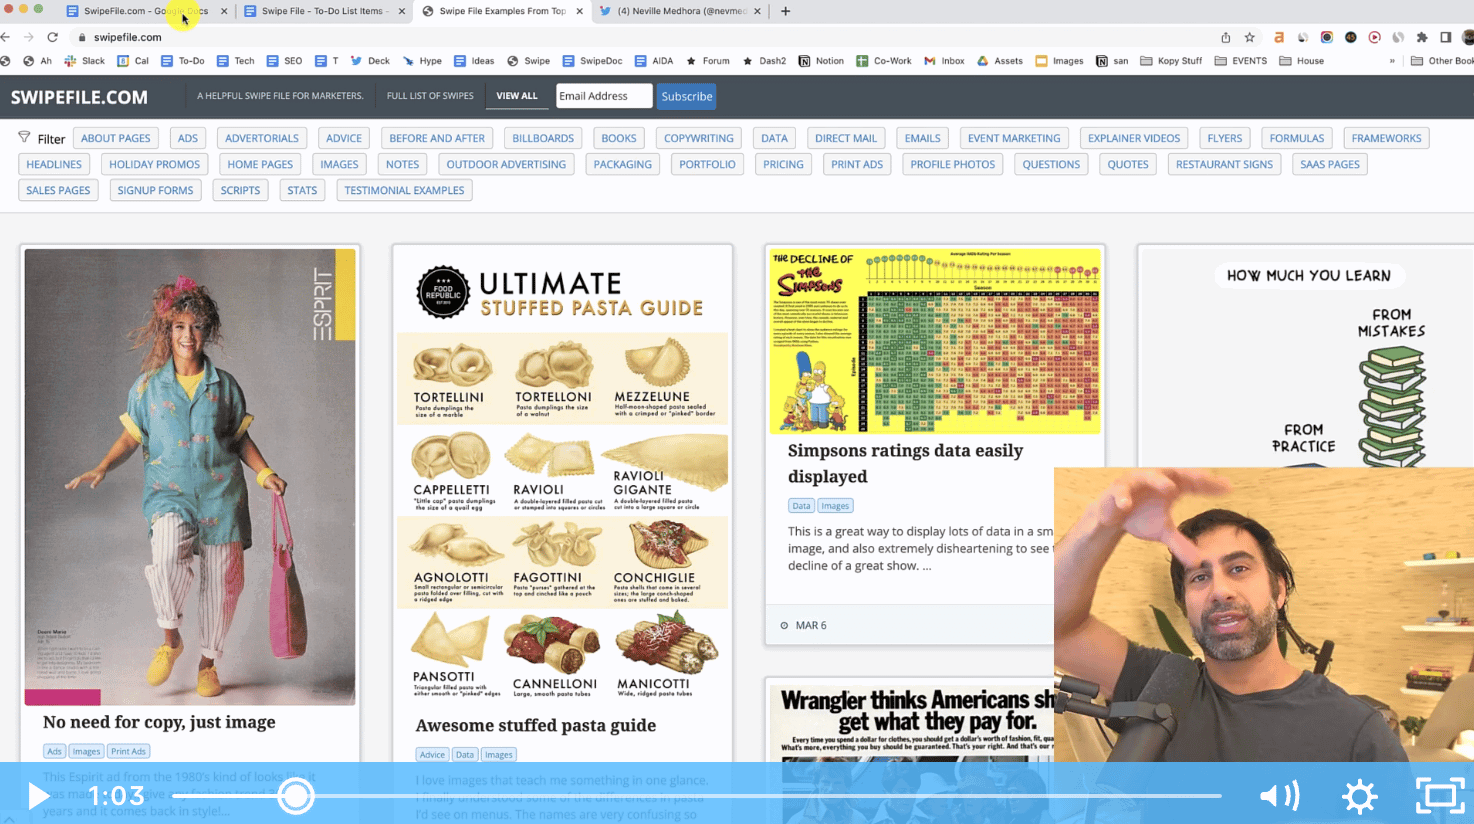Open the Ultimate Stuffed Pasta Guide image
This screenshot has height=824, width=1474.
[563, 477]
